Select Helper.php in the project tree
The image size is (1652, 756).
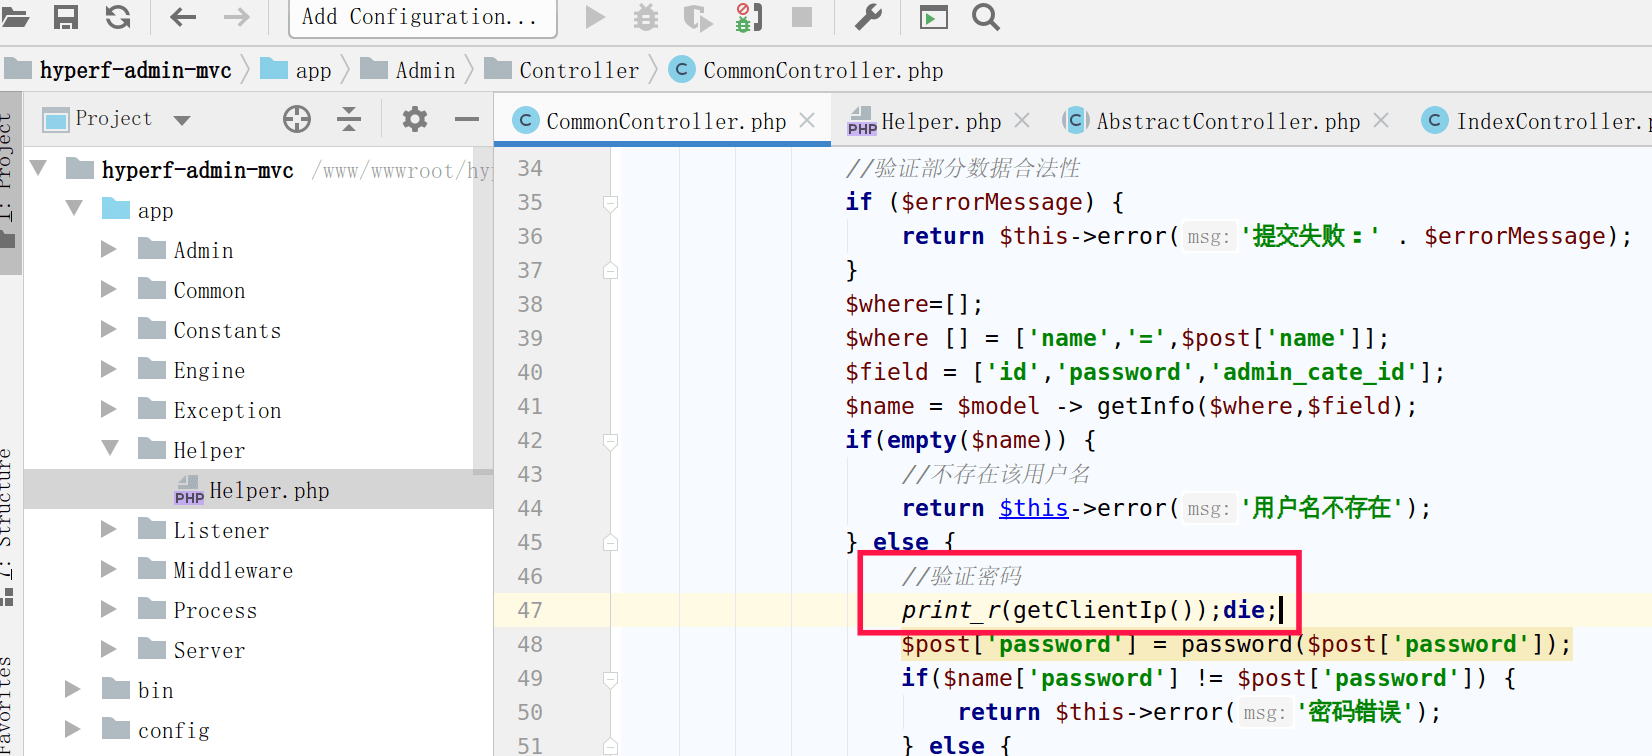(258, 490)
